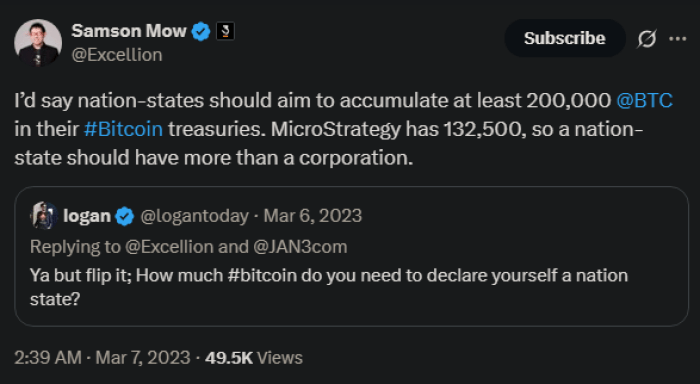Image resolution: width=700 pixels, height=384 pixels.
Task: Open the three-dot more options menu
Action: (678, 39)
